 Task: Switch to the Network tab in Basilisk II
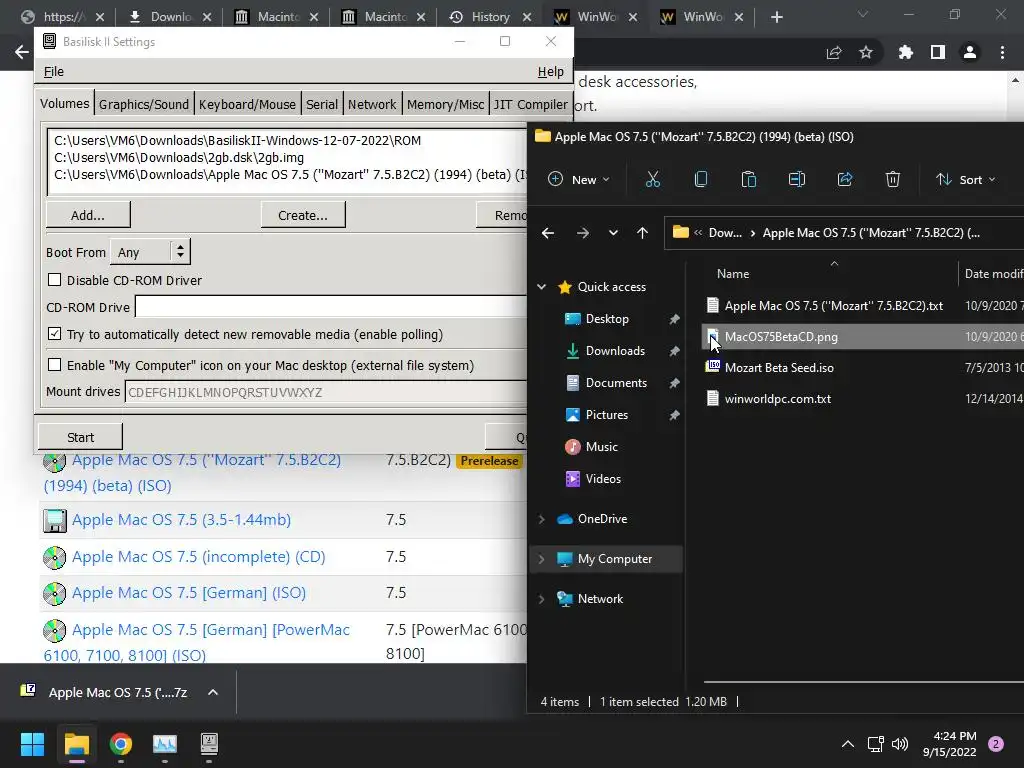(x=372, y=104)
